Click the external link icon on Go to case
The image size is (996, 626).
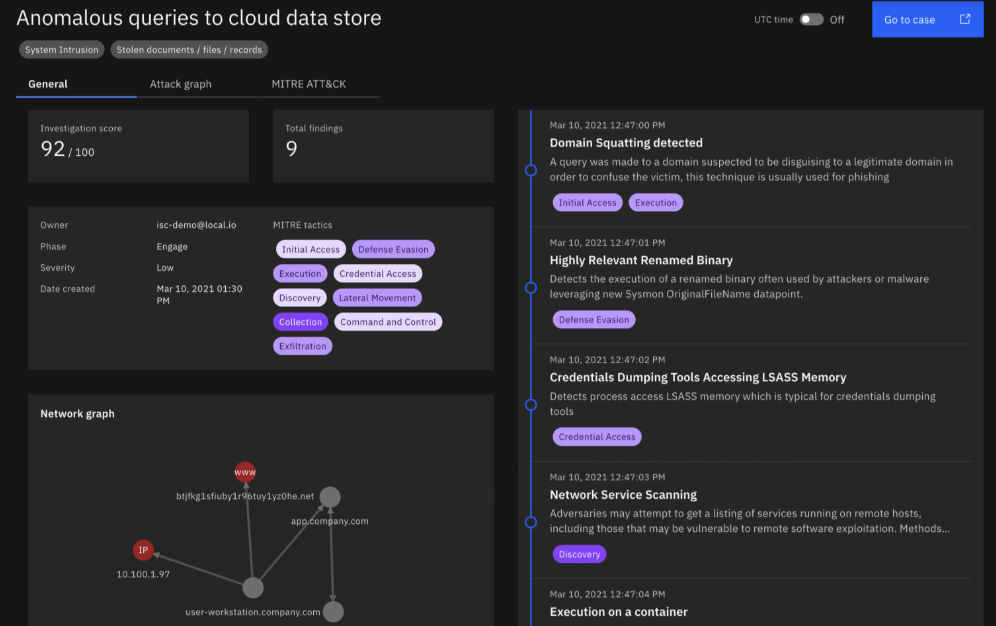963,19
